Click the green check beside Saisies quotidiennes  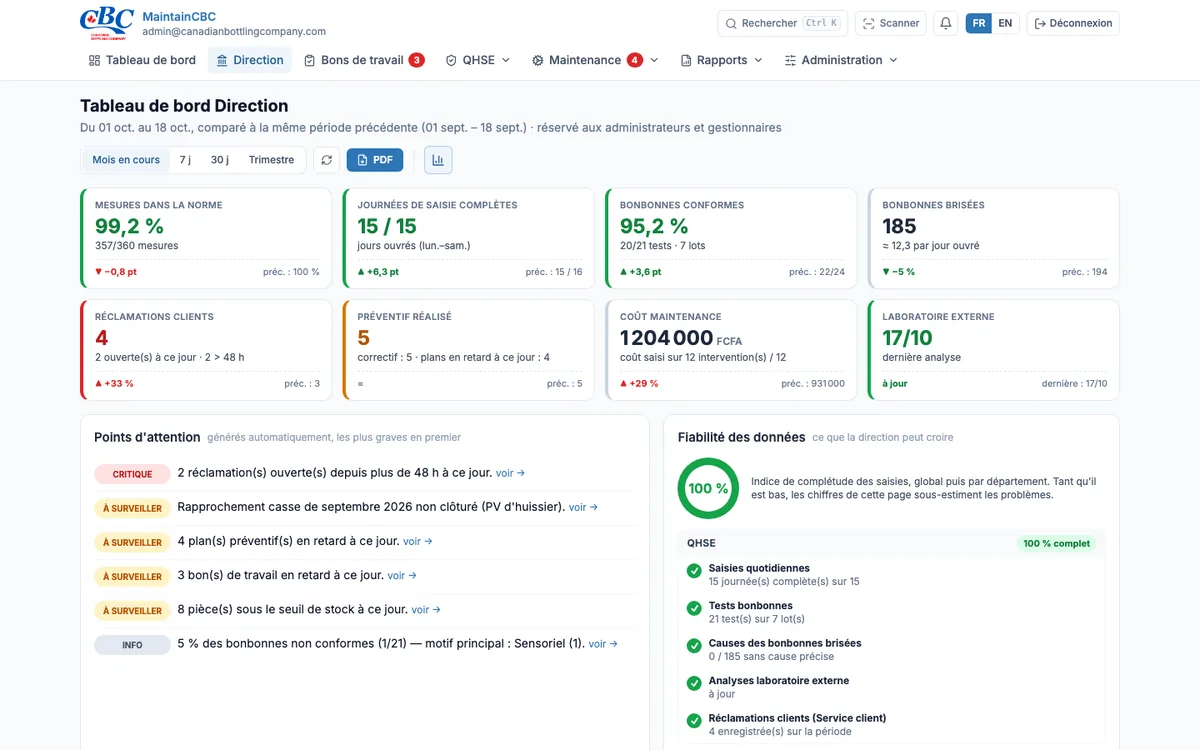(694, 571)
